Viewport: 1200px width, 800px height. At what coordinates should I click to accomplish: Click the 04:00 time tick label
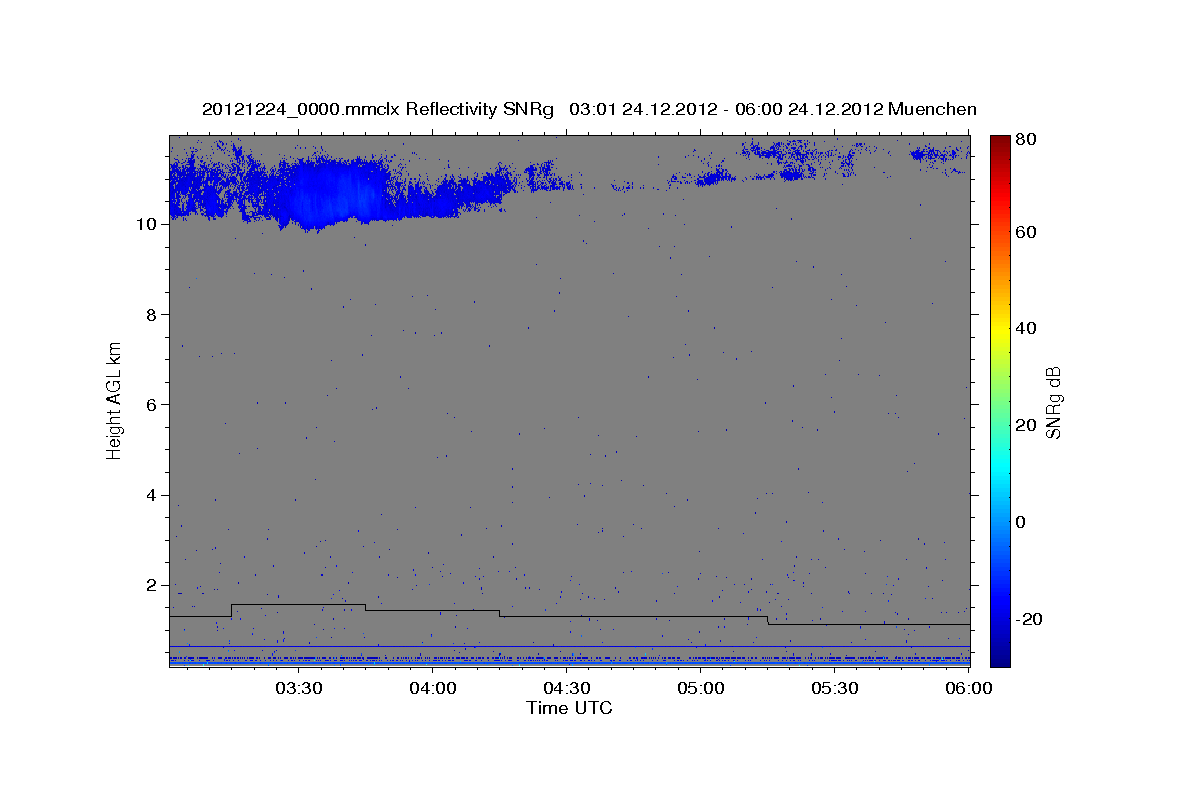(x=432, y=689)
